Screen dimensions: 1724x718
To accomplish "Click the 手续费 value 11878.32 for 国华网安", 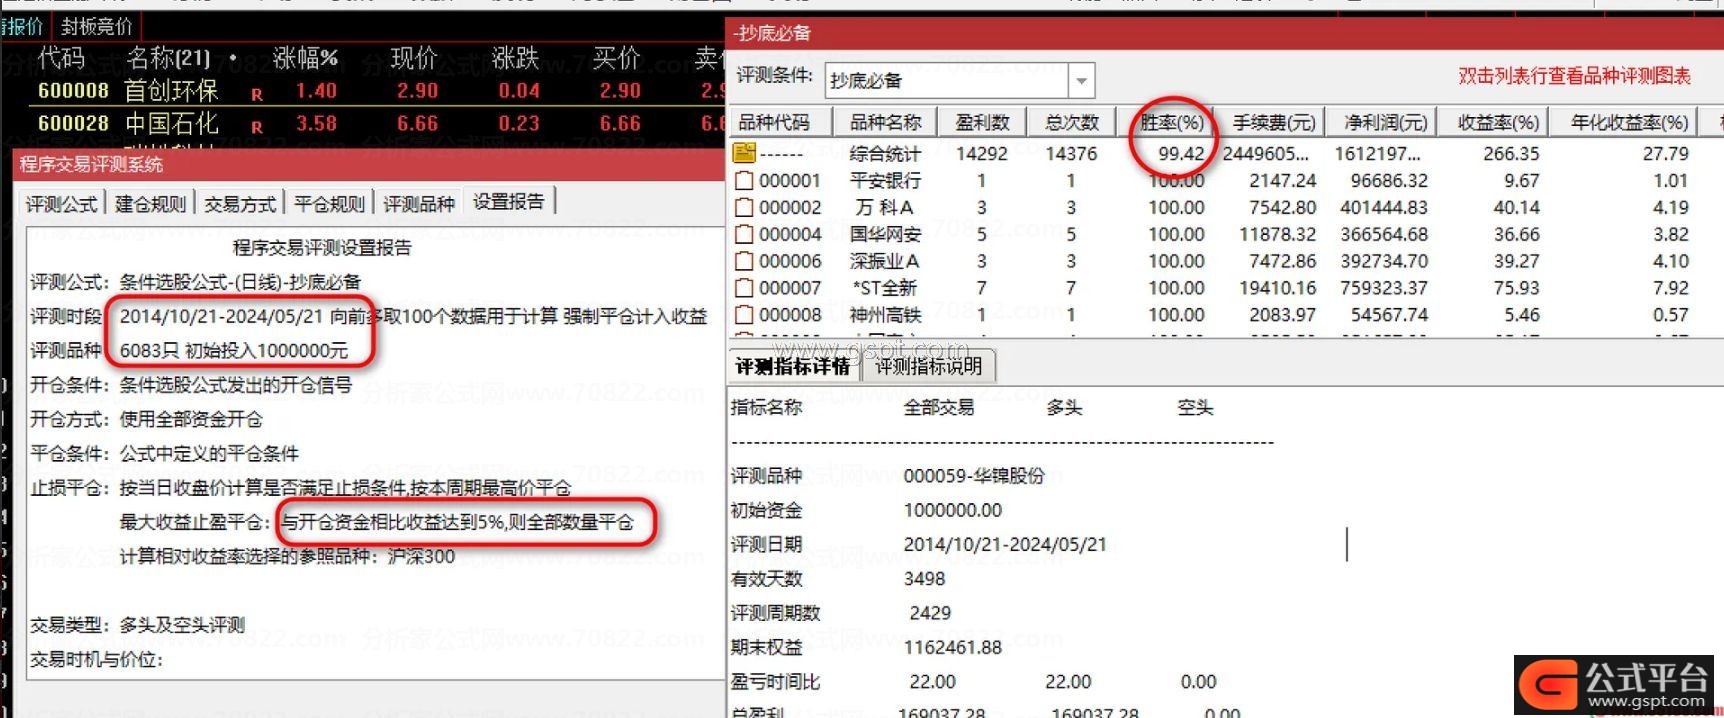I will [1277, 234].
